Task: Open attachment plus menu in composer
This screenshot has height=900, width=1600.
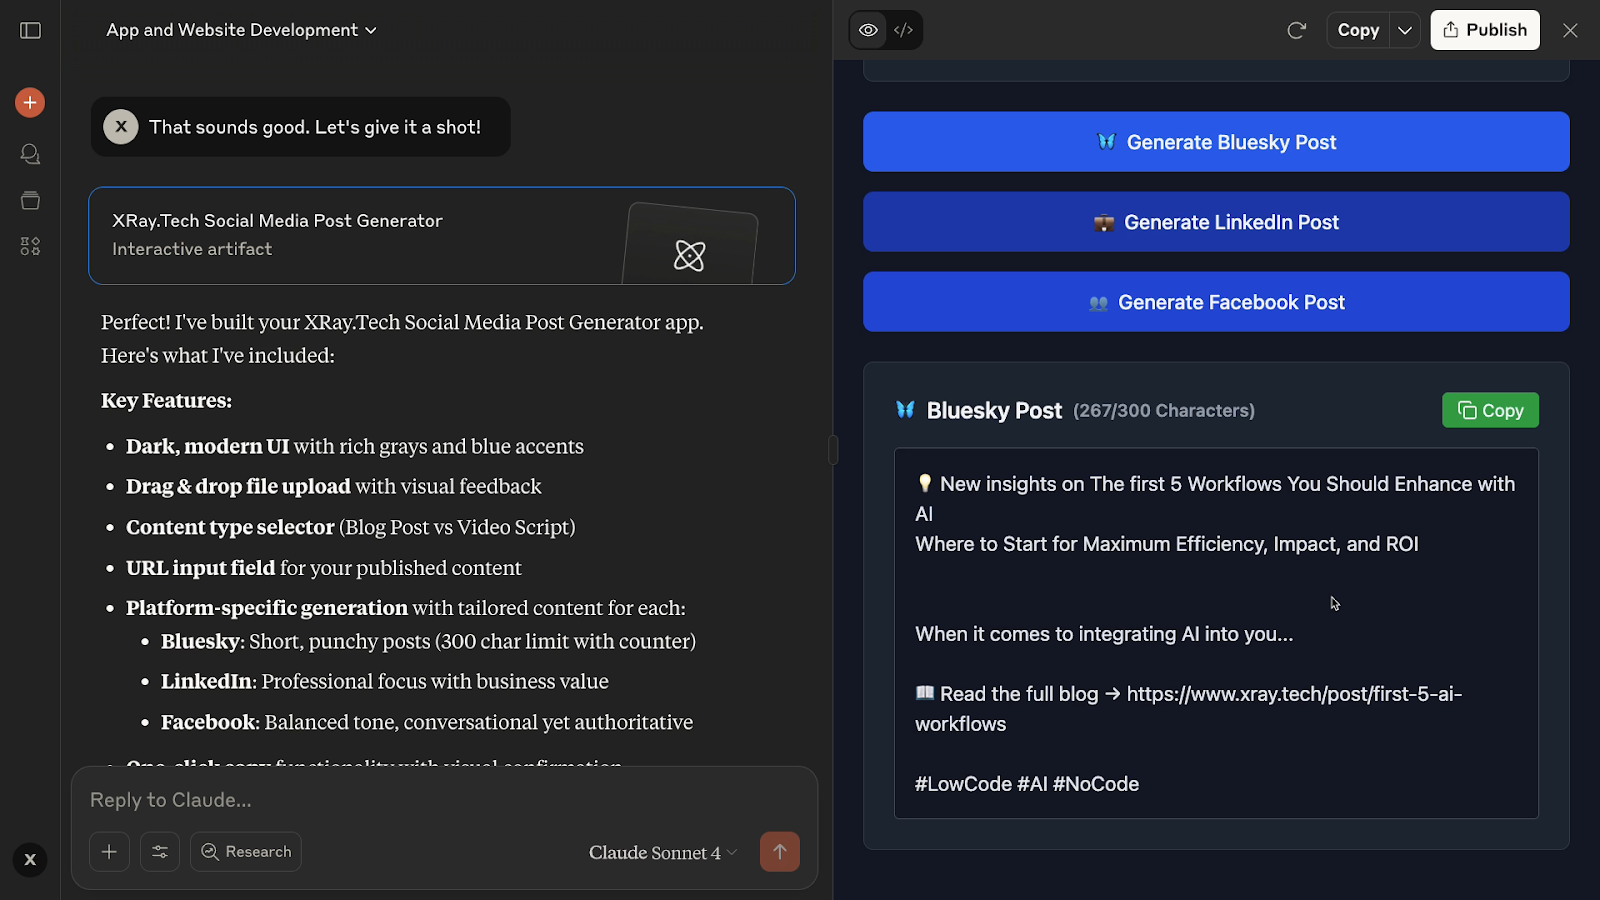Action: 109,852
